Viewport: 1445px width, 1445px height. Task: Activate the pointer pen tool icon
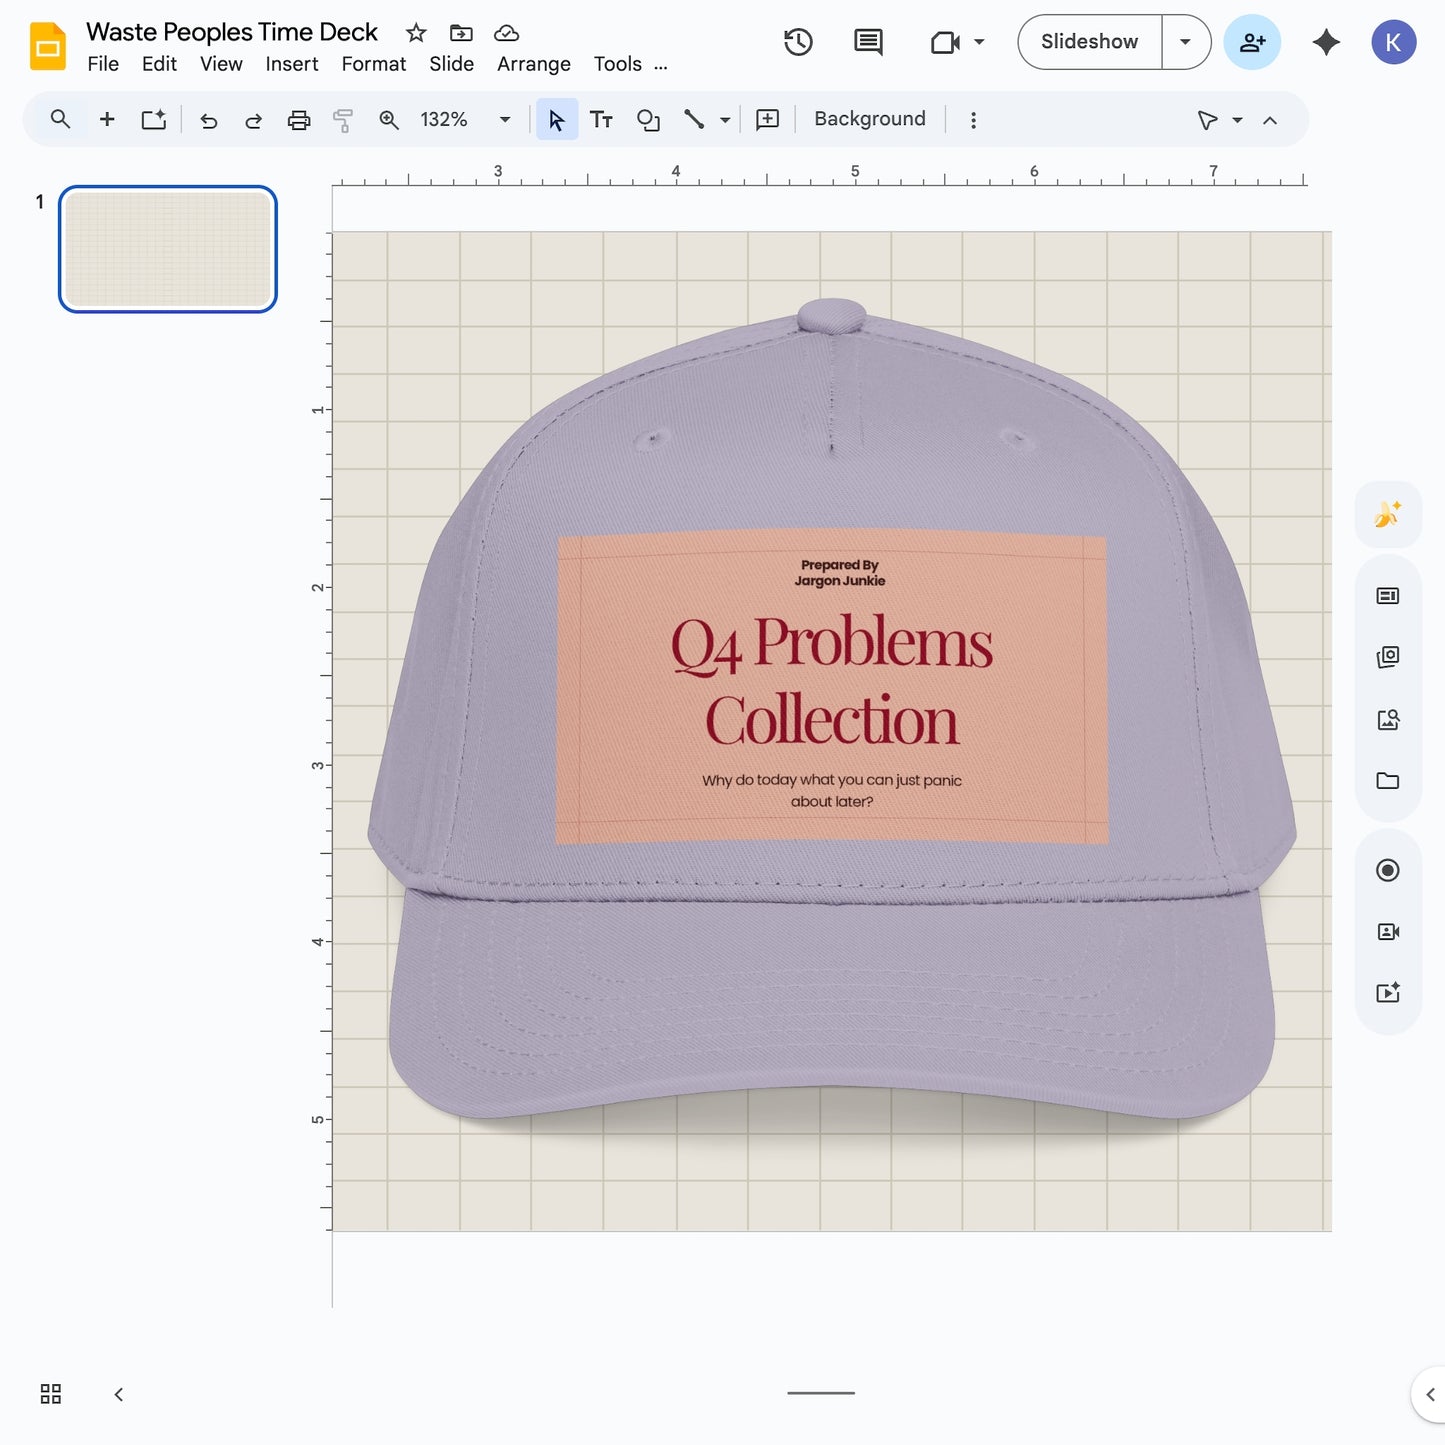(x=1207, y=120)
